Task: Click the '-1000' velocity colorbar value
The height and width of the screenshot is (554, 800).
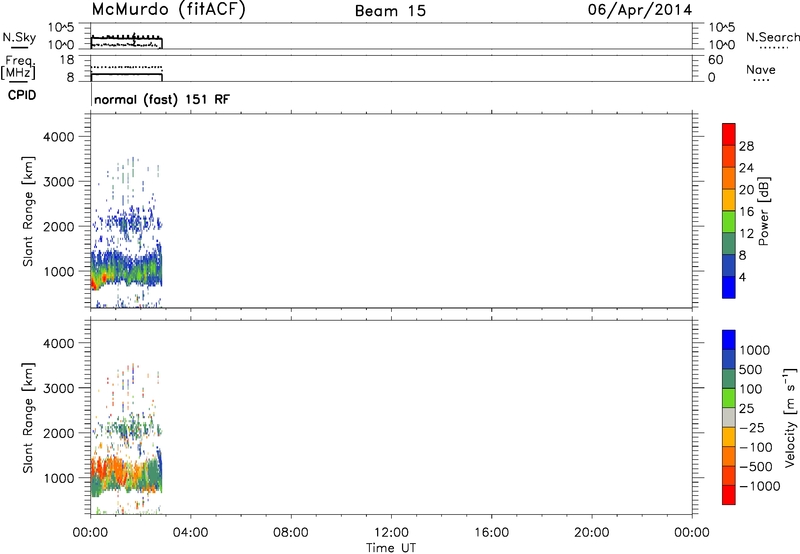Action: click(x=760, y=486)
